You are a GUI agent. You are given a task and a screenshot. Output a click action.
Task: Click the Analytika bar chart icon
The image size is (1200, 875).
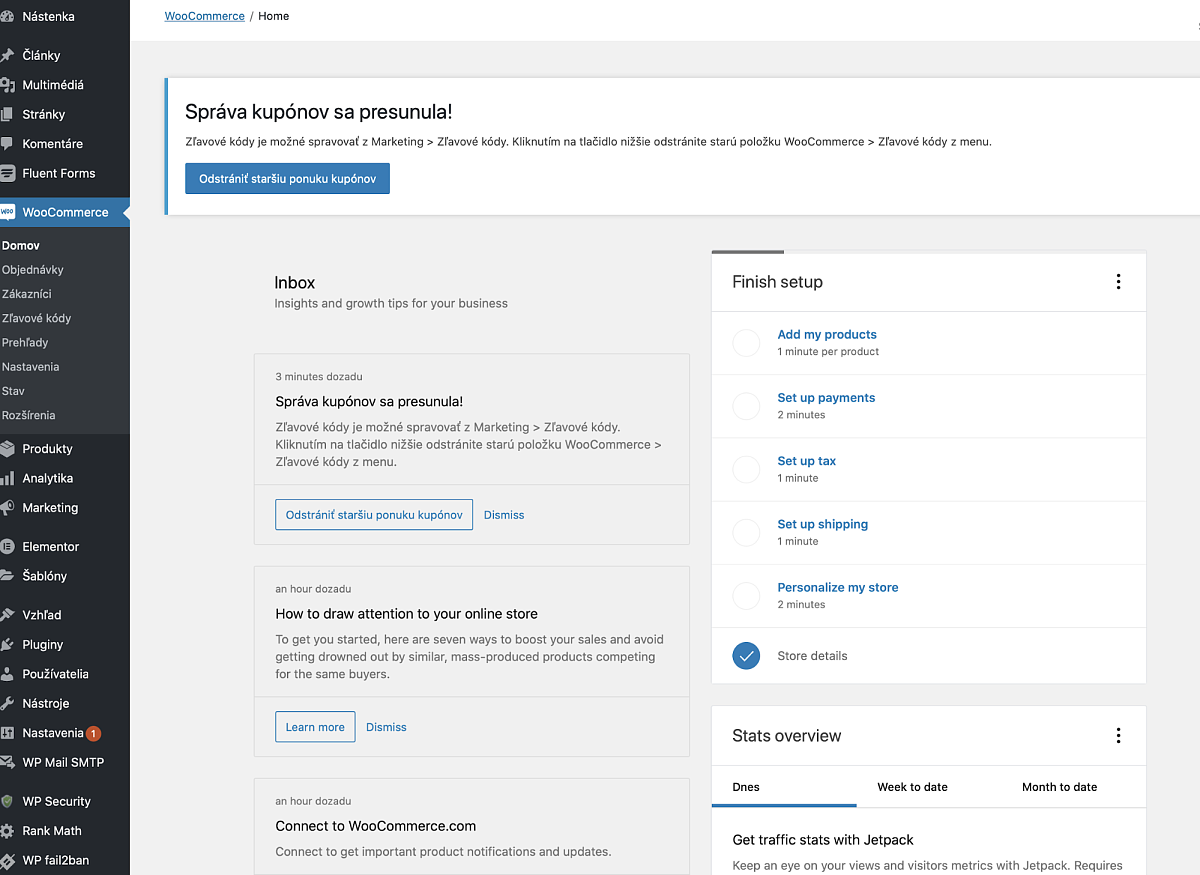7,479
